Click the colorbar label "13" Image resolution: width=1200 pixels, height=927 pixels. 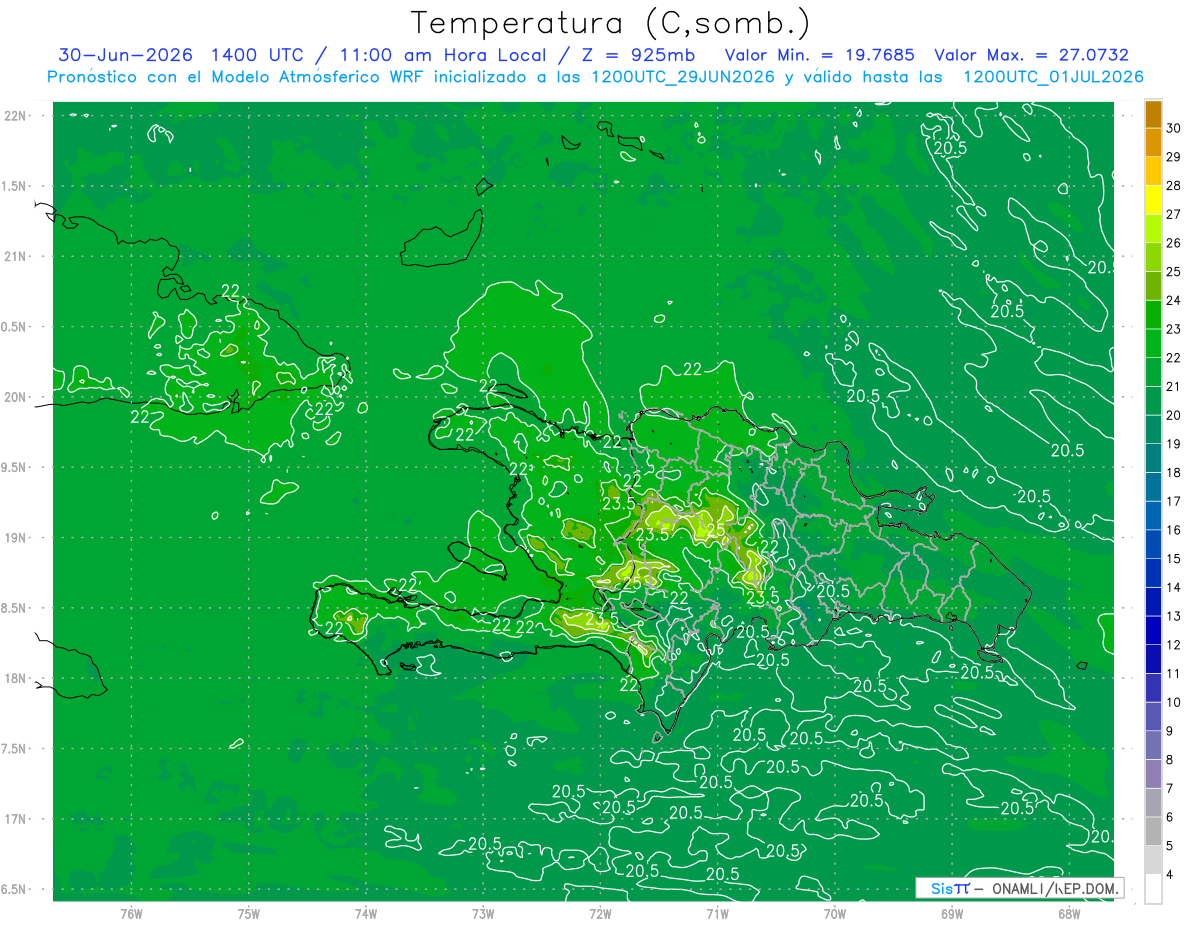pyautogui.click(x=1174, y=616)
